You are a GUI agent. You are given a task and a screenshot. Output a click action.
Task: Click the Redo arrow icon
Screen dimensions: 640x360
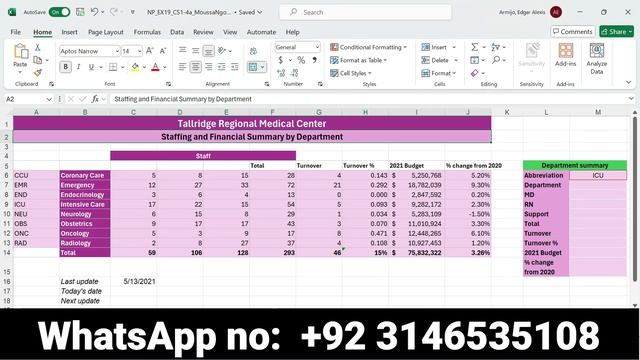point(114,12)
